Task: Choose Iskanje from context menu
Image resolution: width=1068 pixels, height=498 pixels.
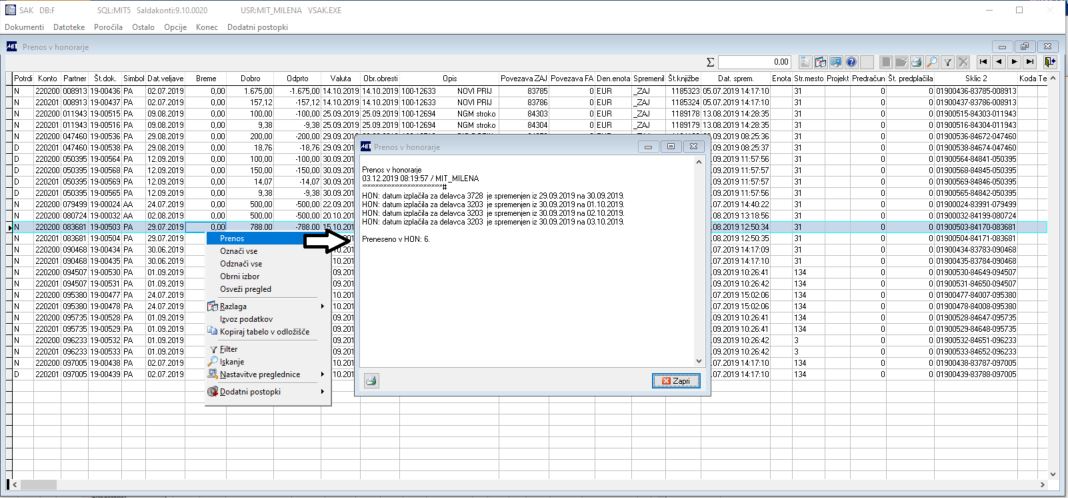Action: pos(268,362)
